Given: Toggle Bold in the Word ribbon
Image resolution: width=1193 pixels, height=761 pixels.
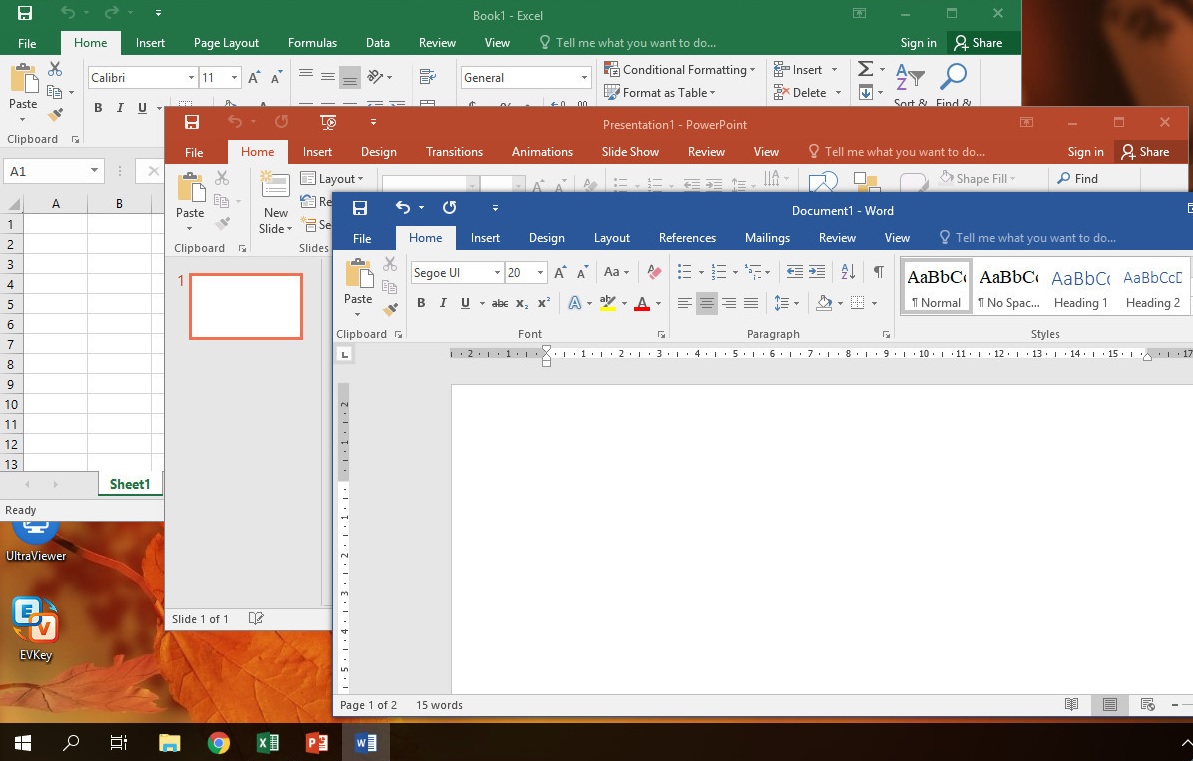Looking at the screenshot, I should click(x=421, y=303).
